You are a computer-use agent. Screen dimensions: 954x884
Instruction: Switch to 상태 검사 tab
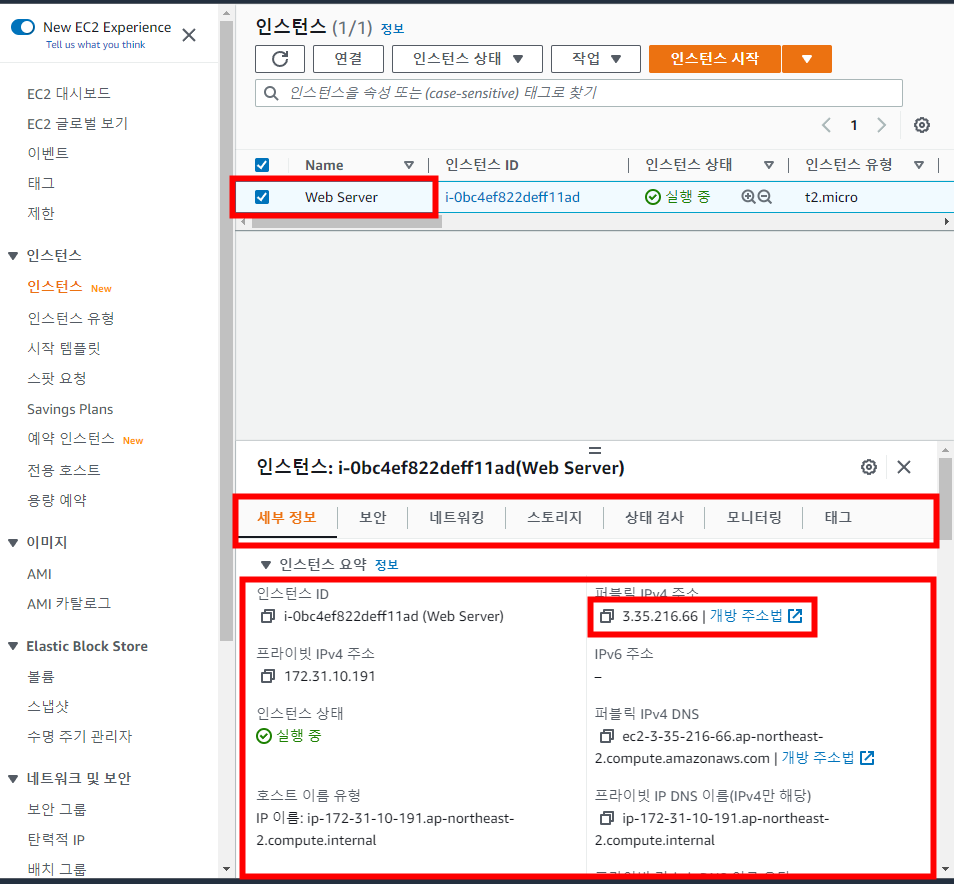654,518
